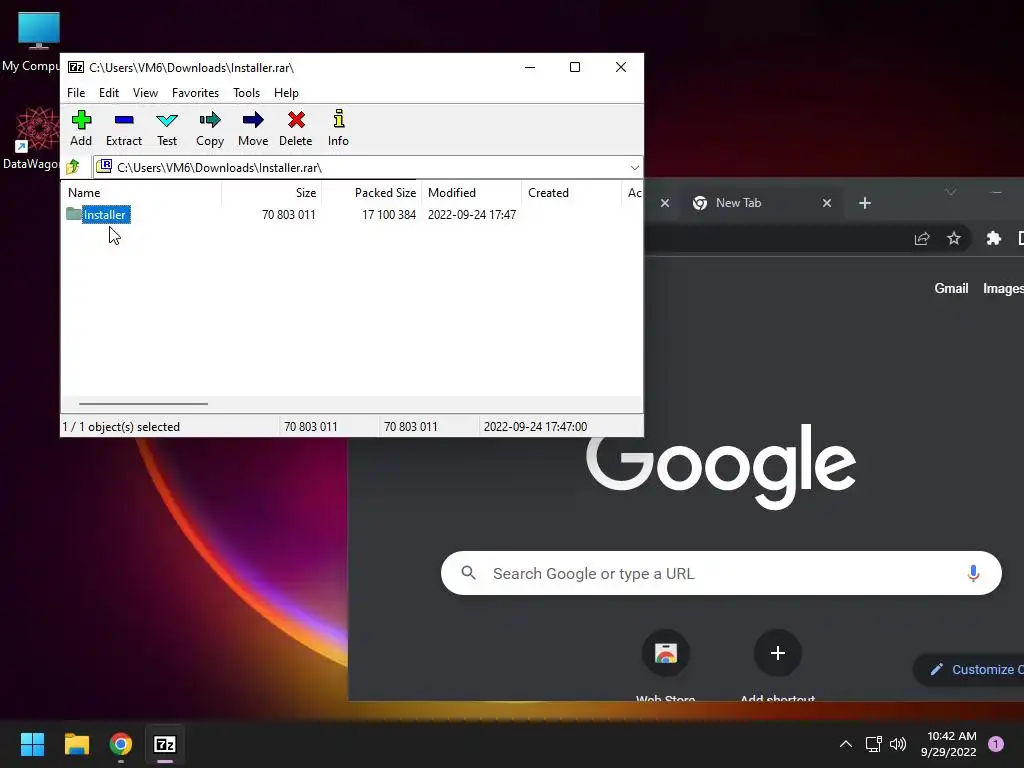Screen dimensions: 1024x768
Task: Open the volume control in system tray
Action: tap(898, 744)
